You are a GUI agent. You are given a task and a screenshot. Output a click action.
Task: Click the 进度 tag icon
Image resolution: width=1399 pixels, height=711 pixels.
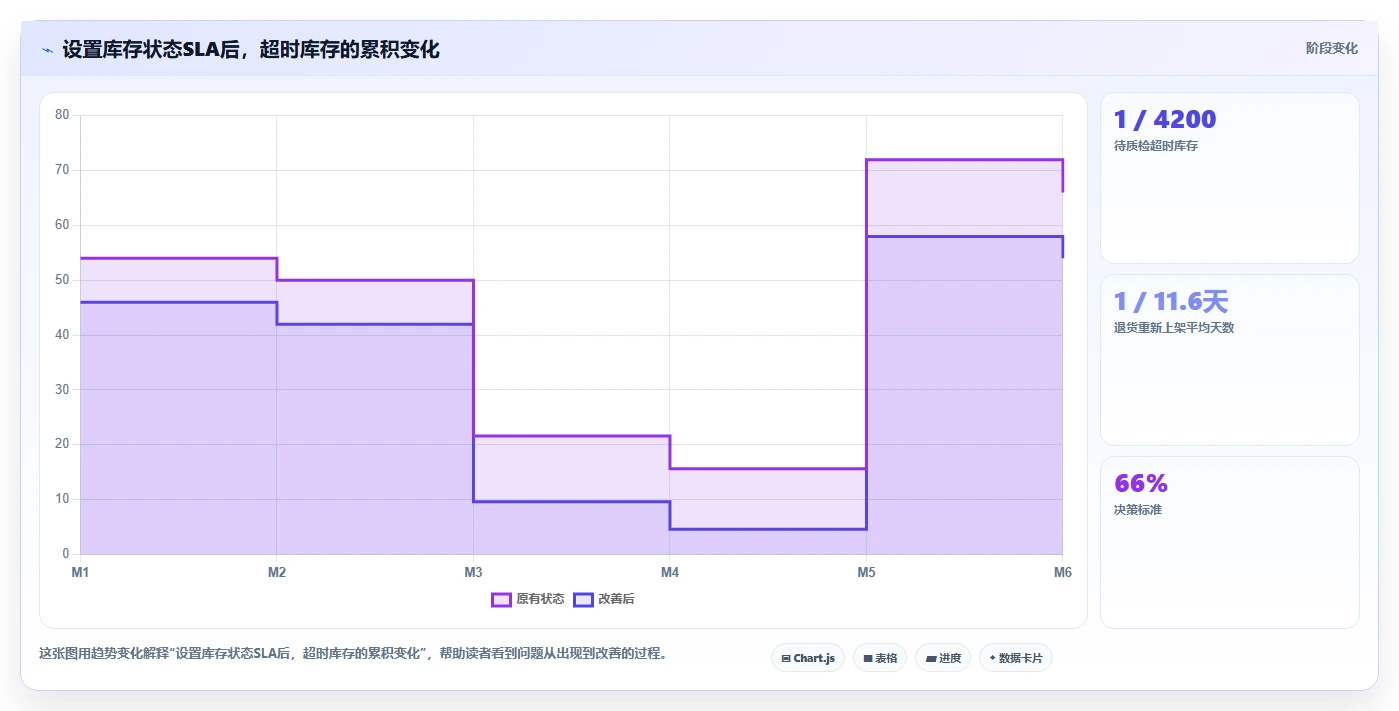(931, 658)
